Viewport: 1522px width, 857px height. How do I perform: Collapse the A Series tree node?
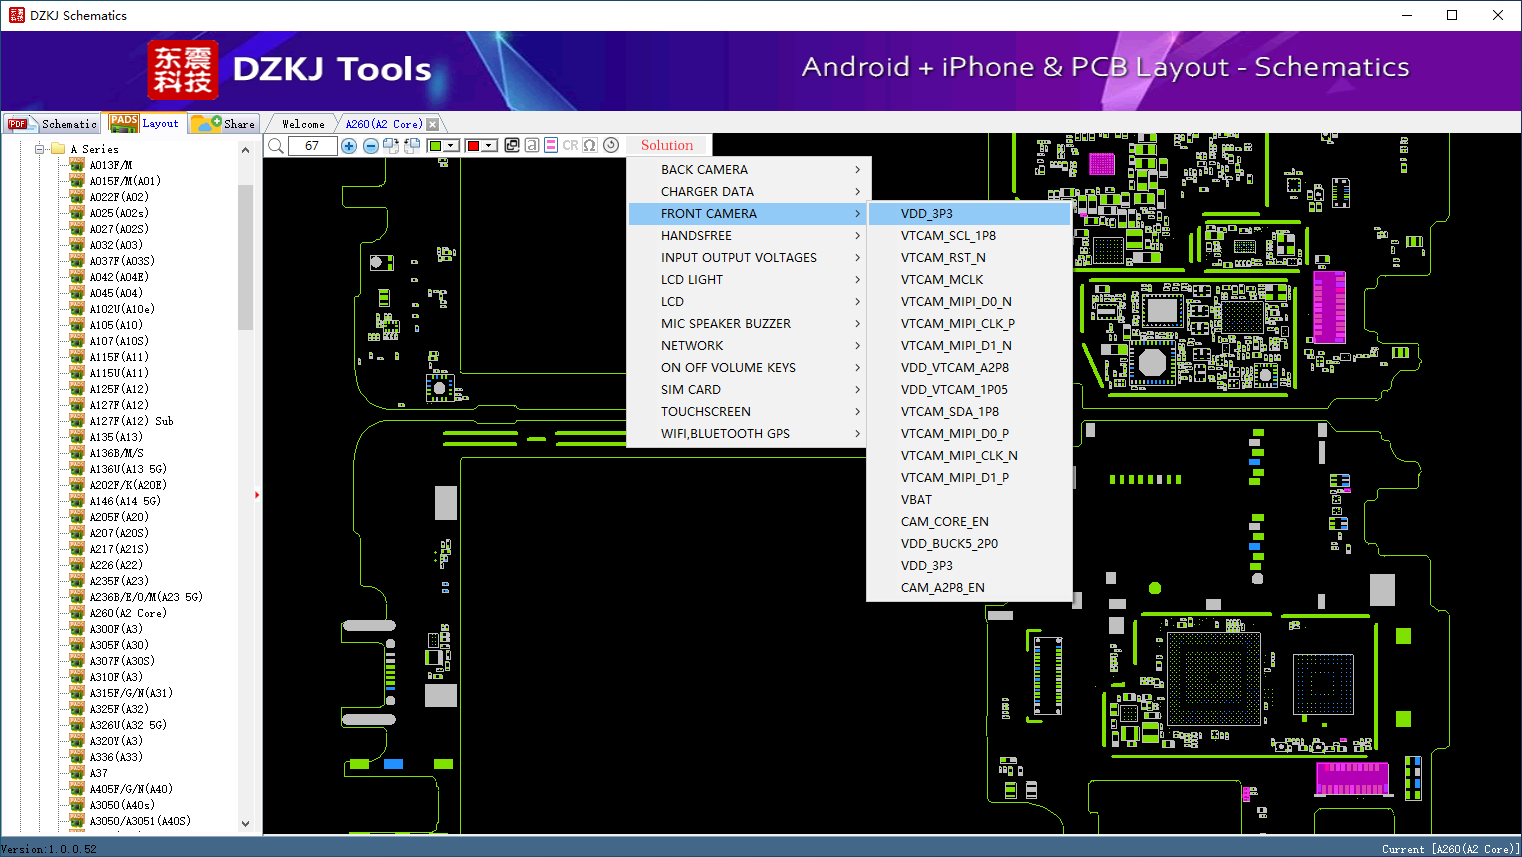pos(40,149)
